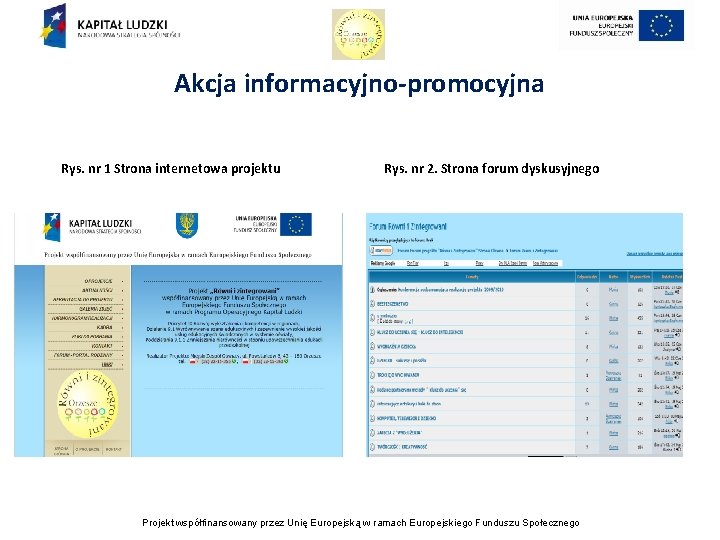Click the EU flag in slide header
The width and height of the screenshot is (720, 540).
tap(661, 26)
